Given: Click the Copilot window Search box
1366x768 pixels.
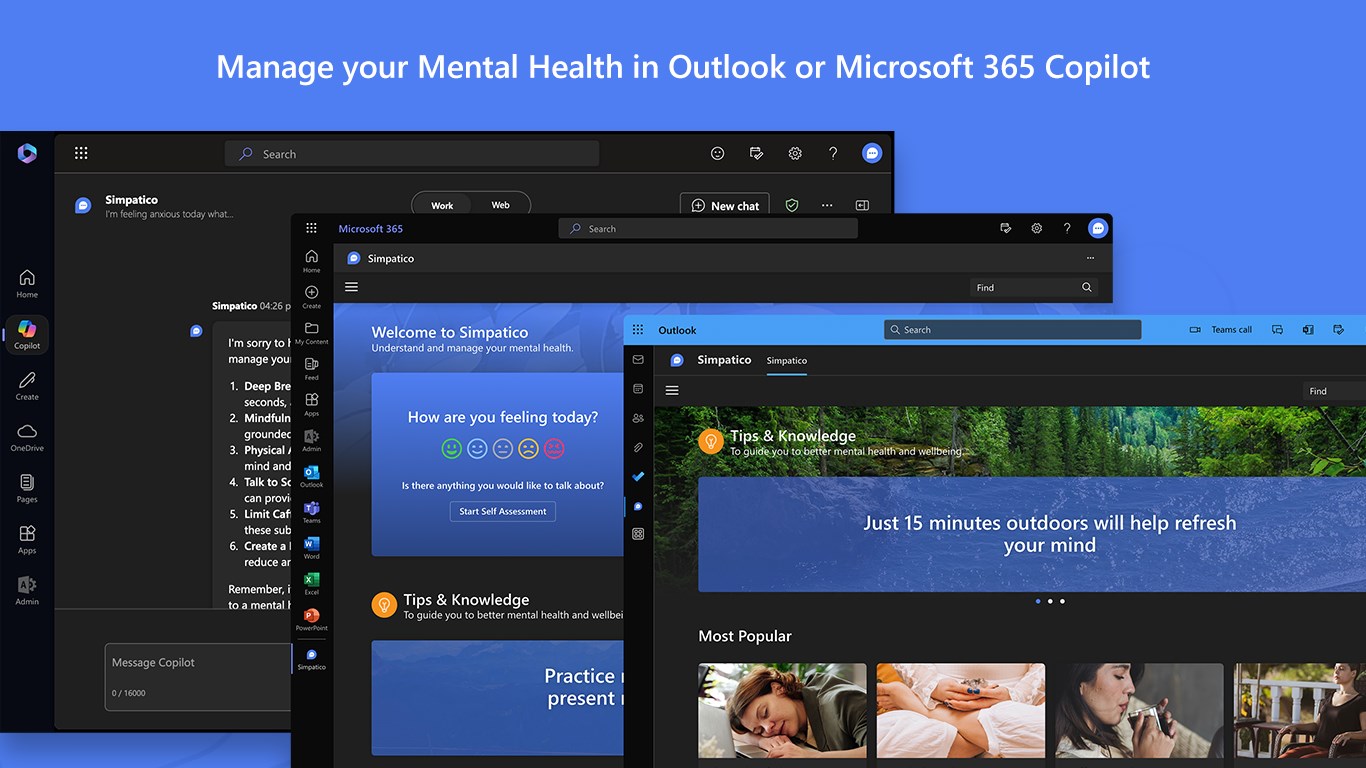Looking at the screenshot, I should pyautogui.click(x=412, y=153).
